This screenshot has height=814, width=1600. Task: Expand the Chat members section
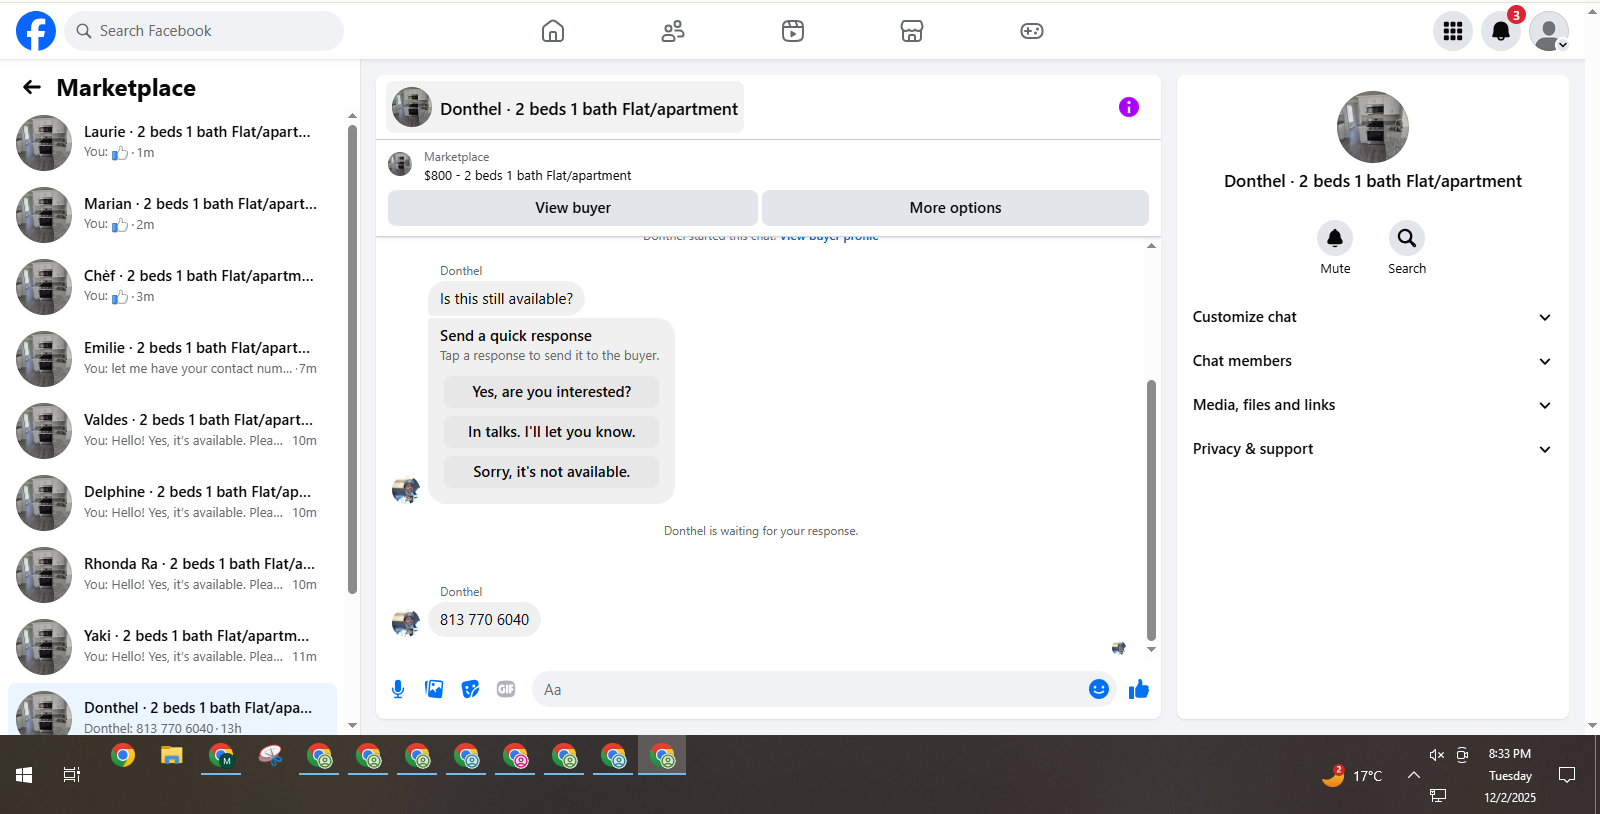point(1372,361)
